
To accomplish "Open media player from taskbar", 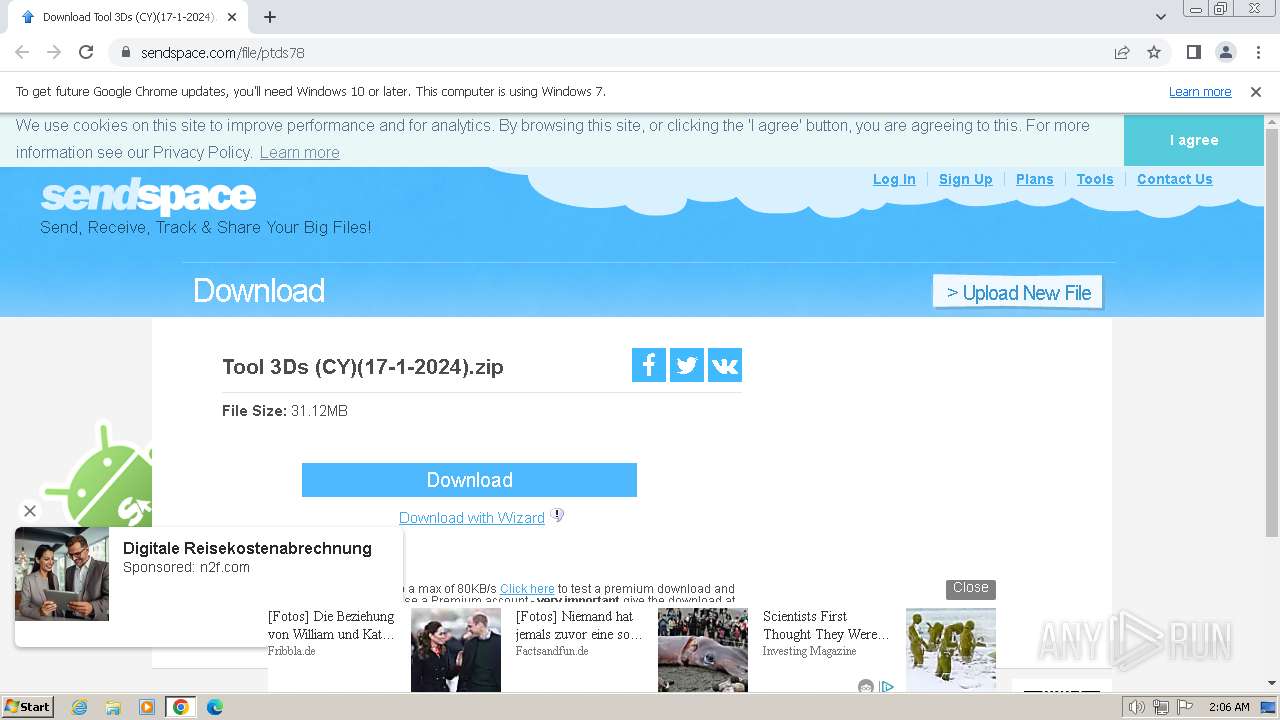I will pos(147,707).
